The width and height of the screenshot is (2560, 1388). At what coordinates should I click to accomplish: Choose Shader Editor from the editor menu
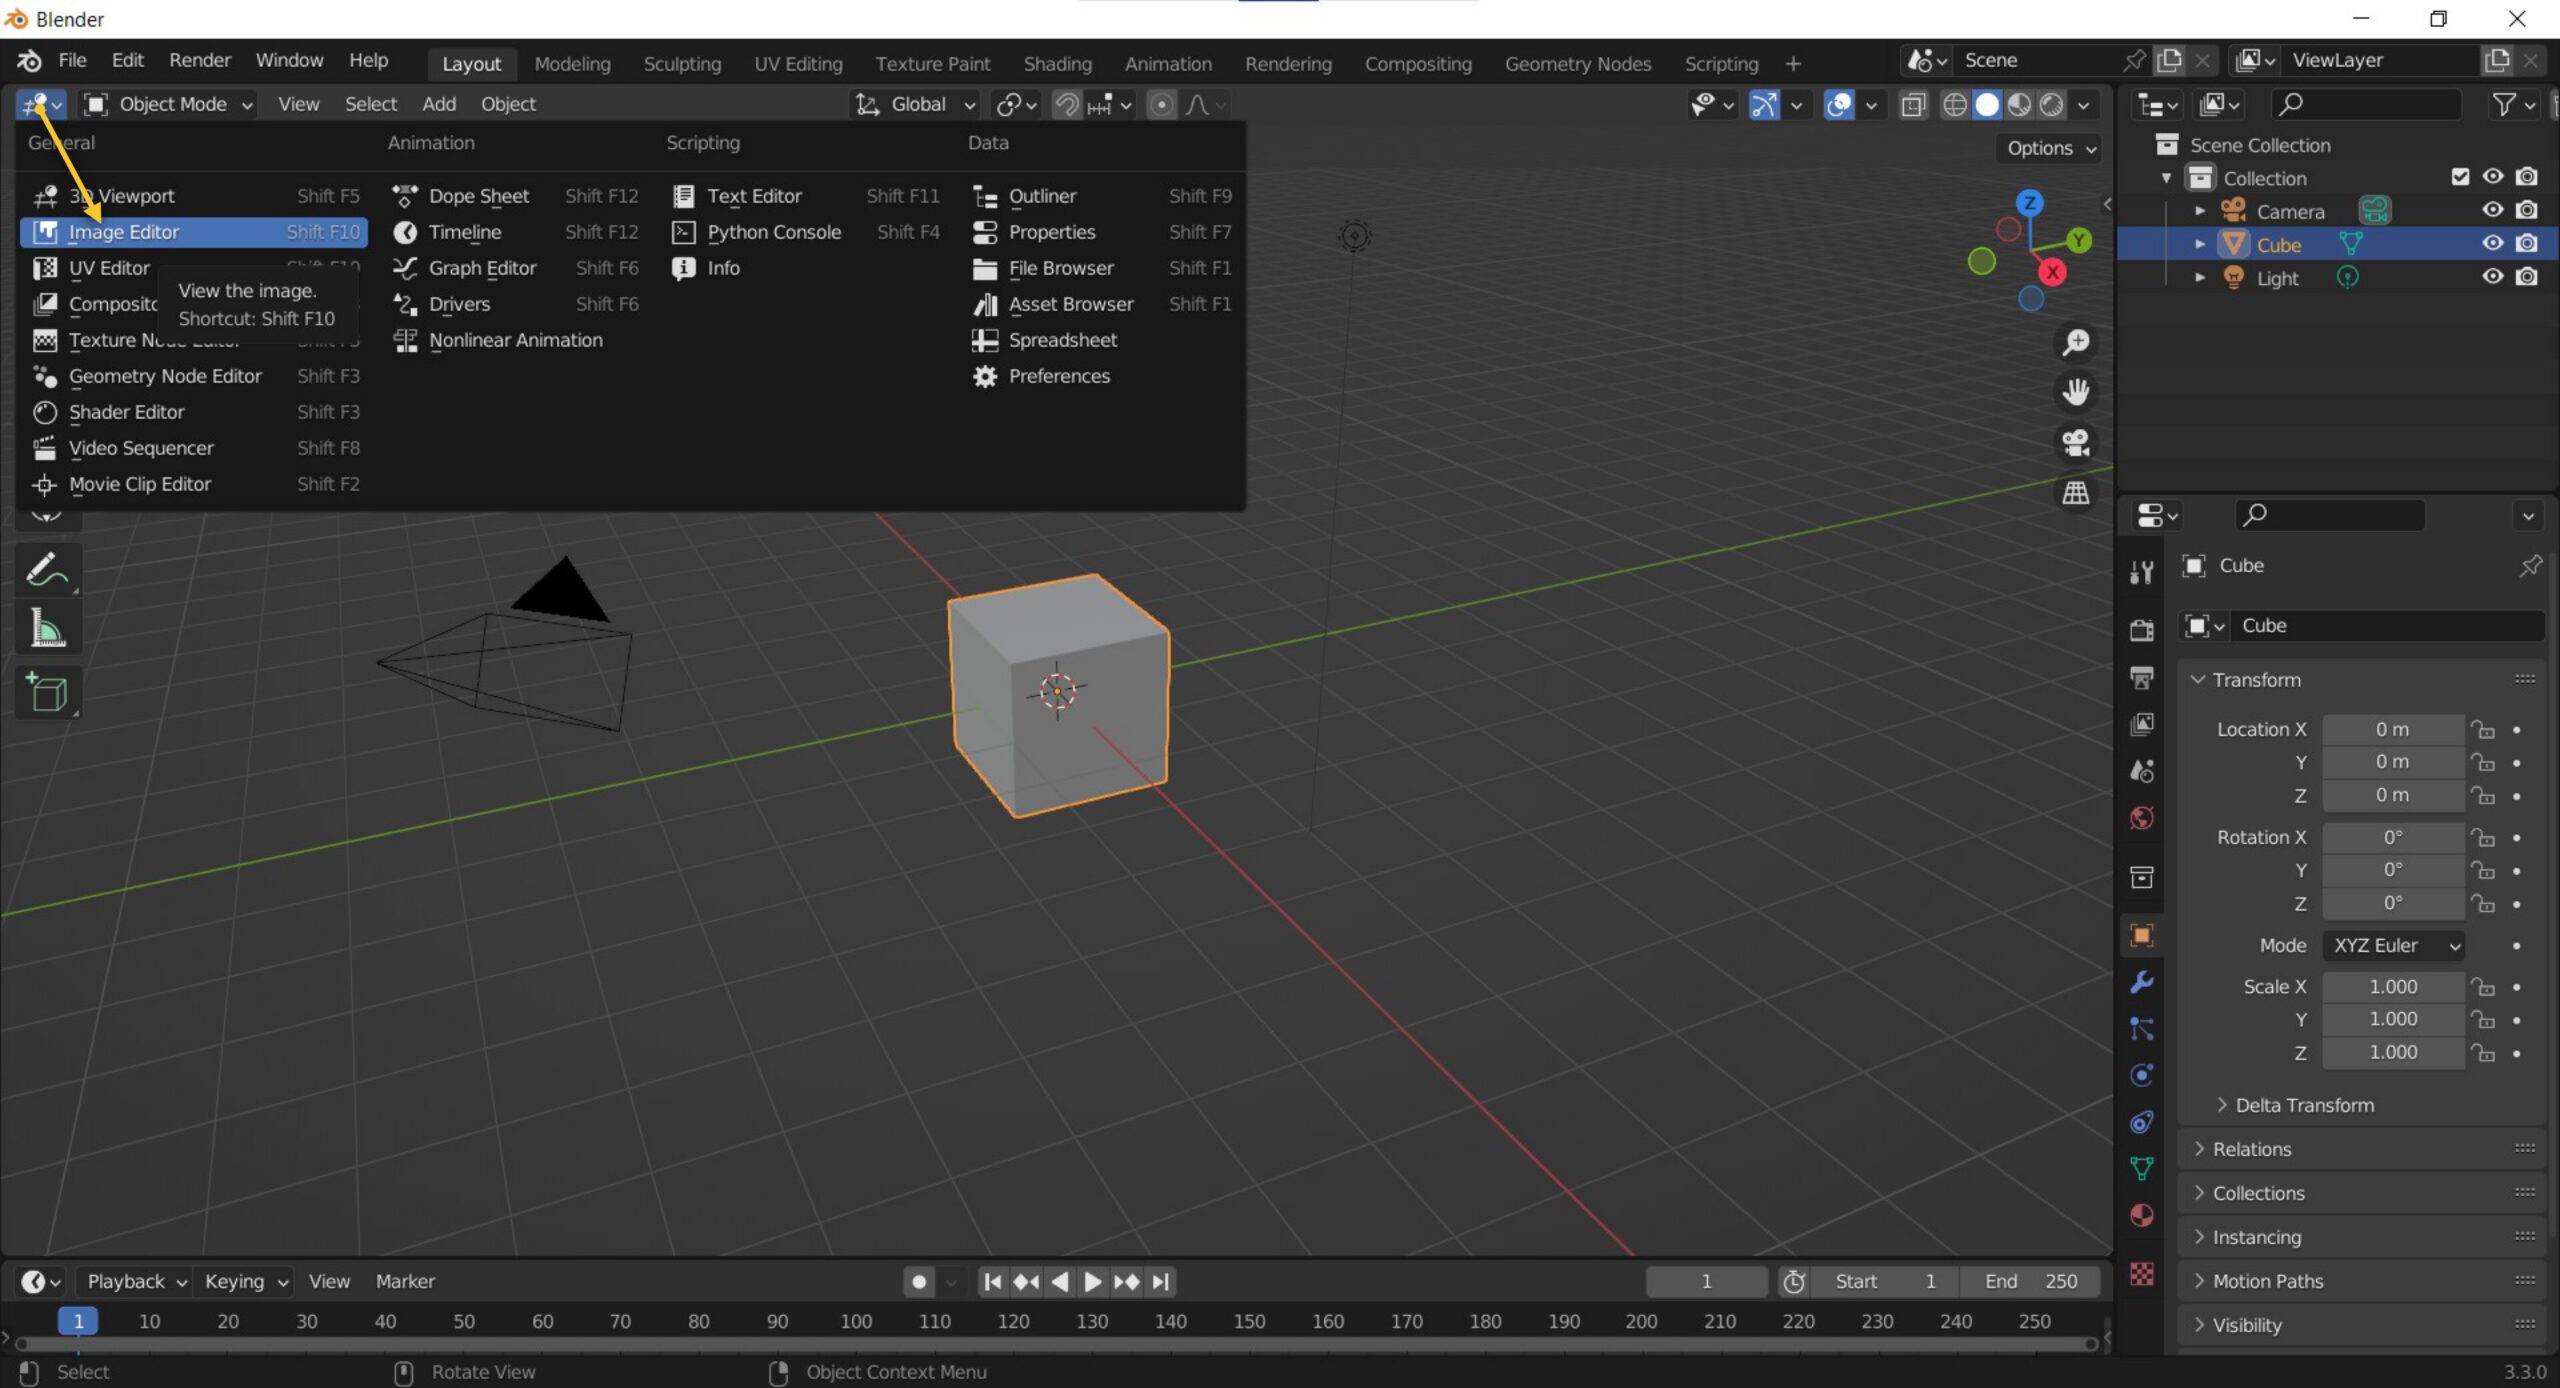126,412
